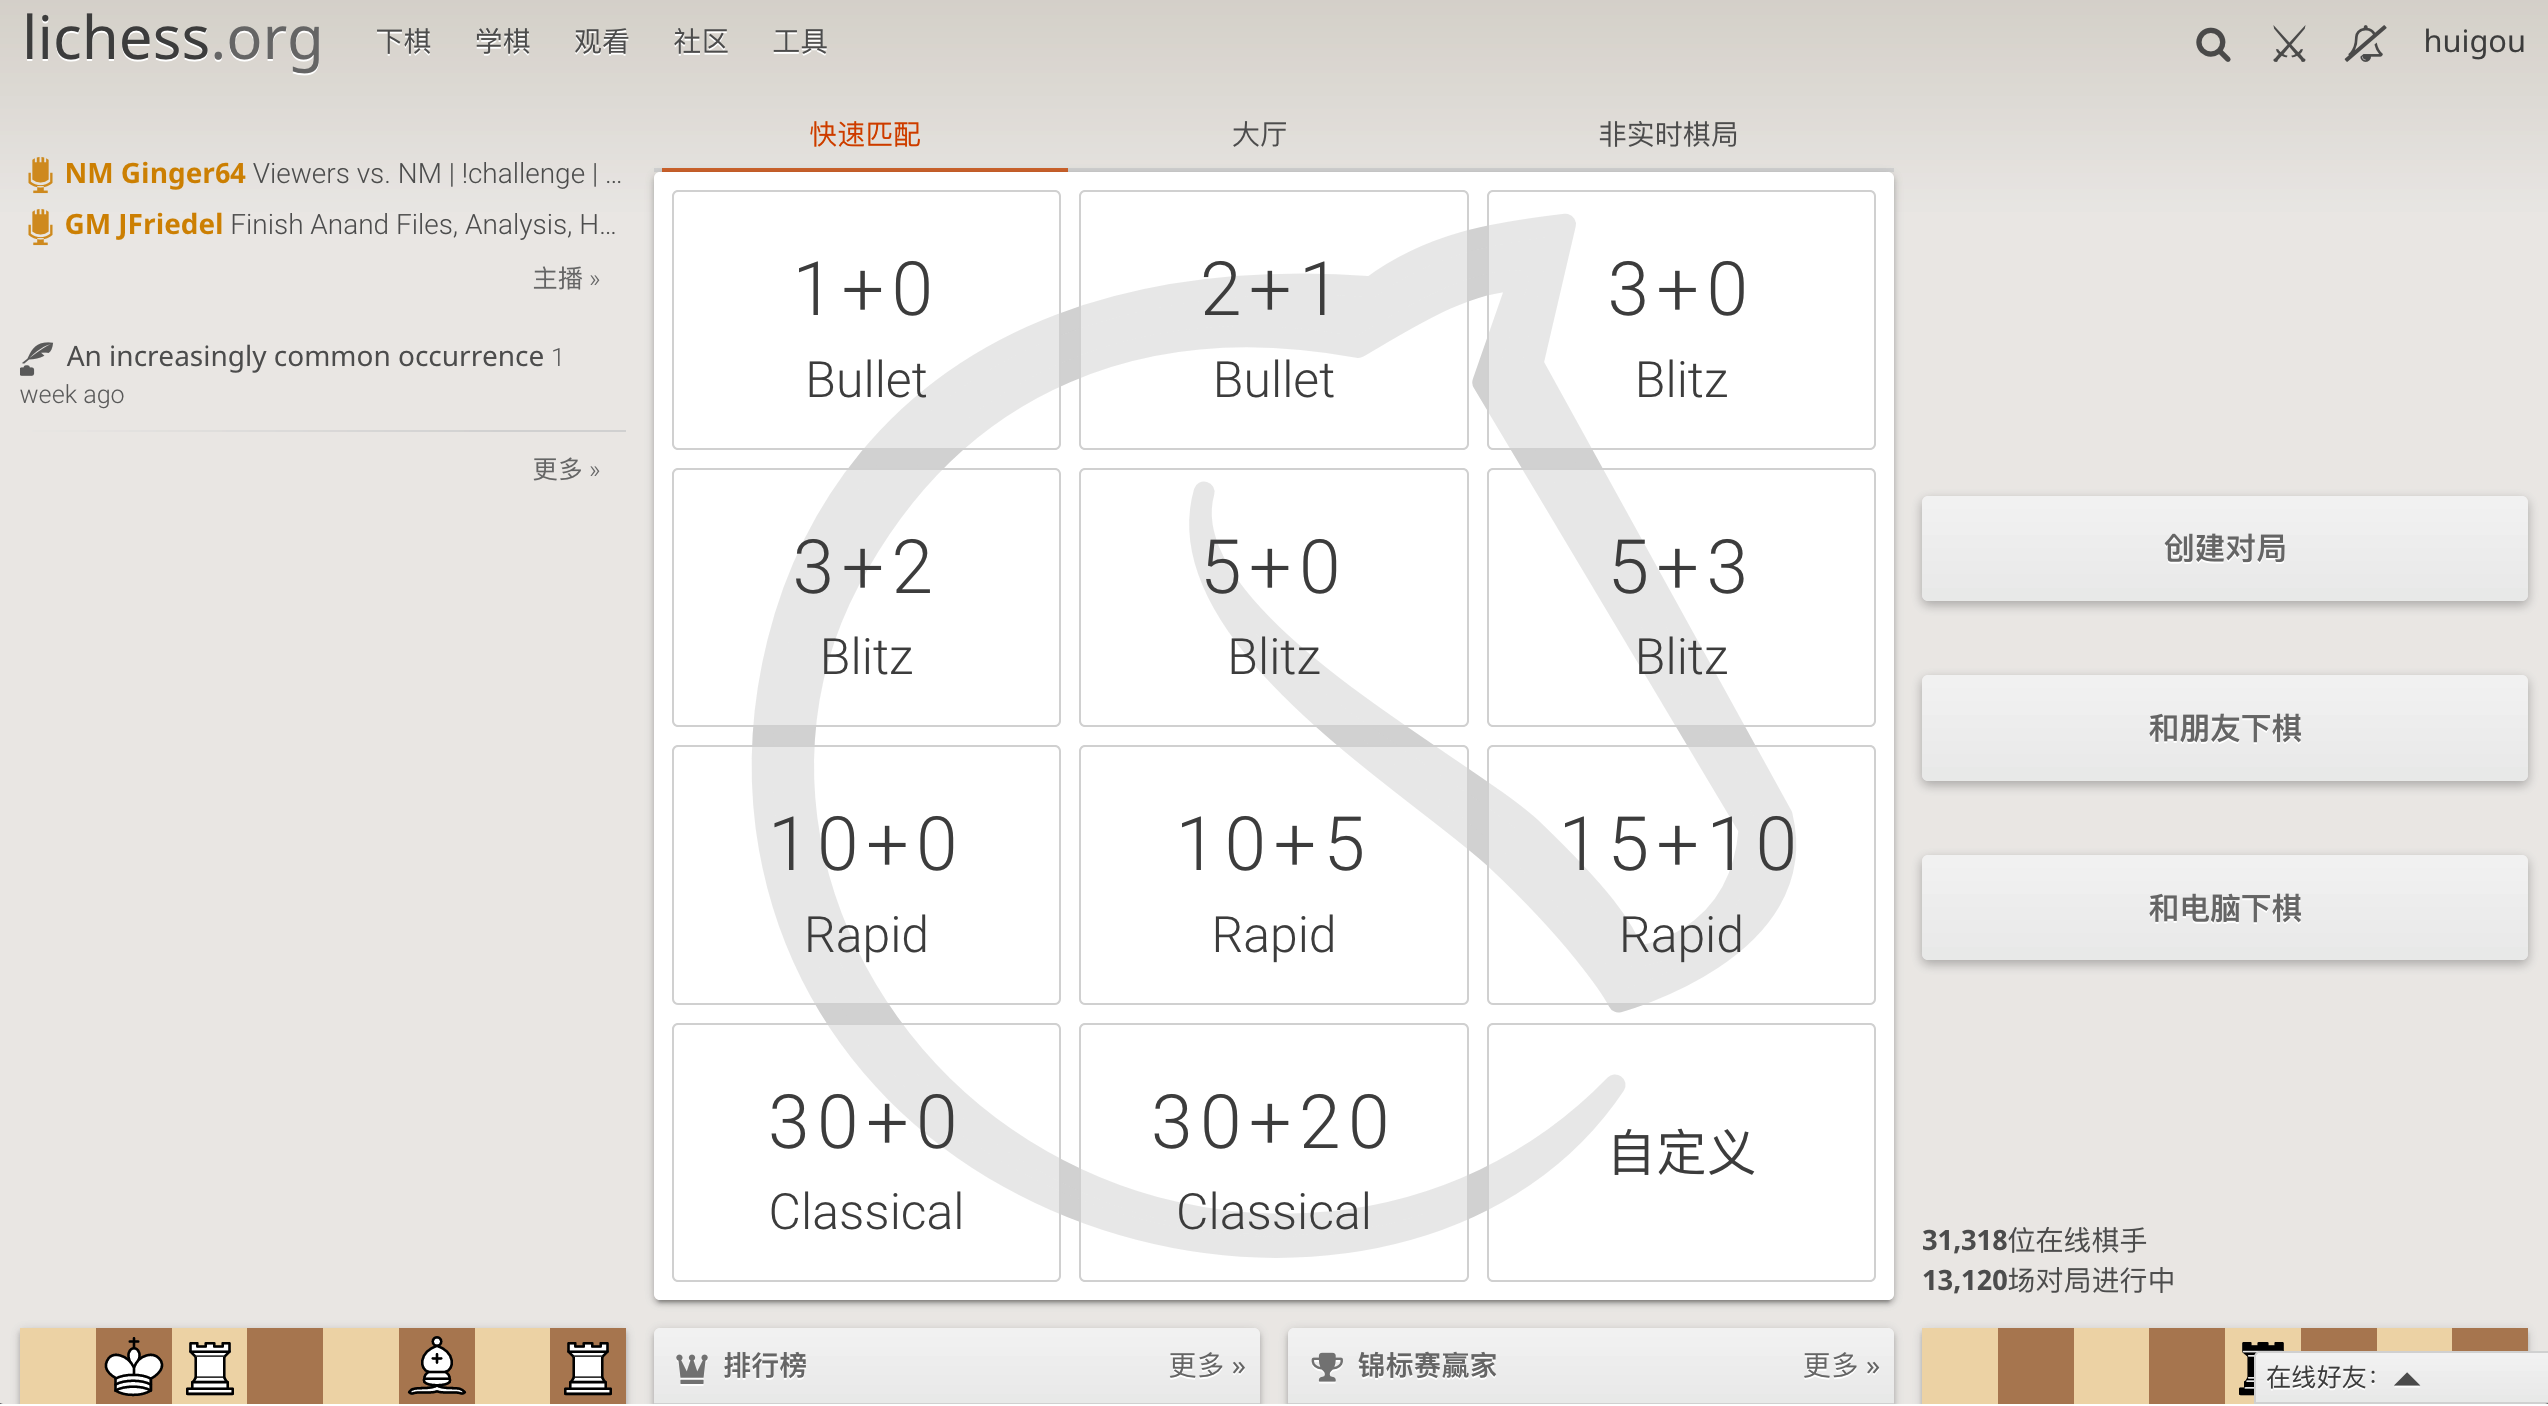Switch to the 非实时棋局 tab
The height and width of the screenshot is (1406, 2548).
point(1667,134)
